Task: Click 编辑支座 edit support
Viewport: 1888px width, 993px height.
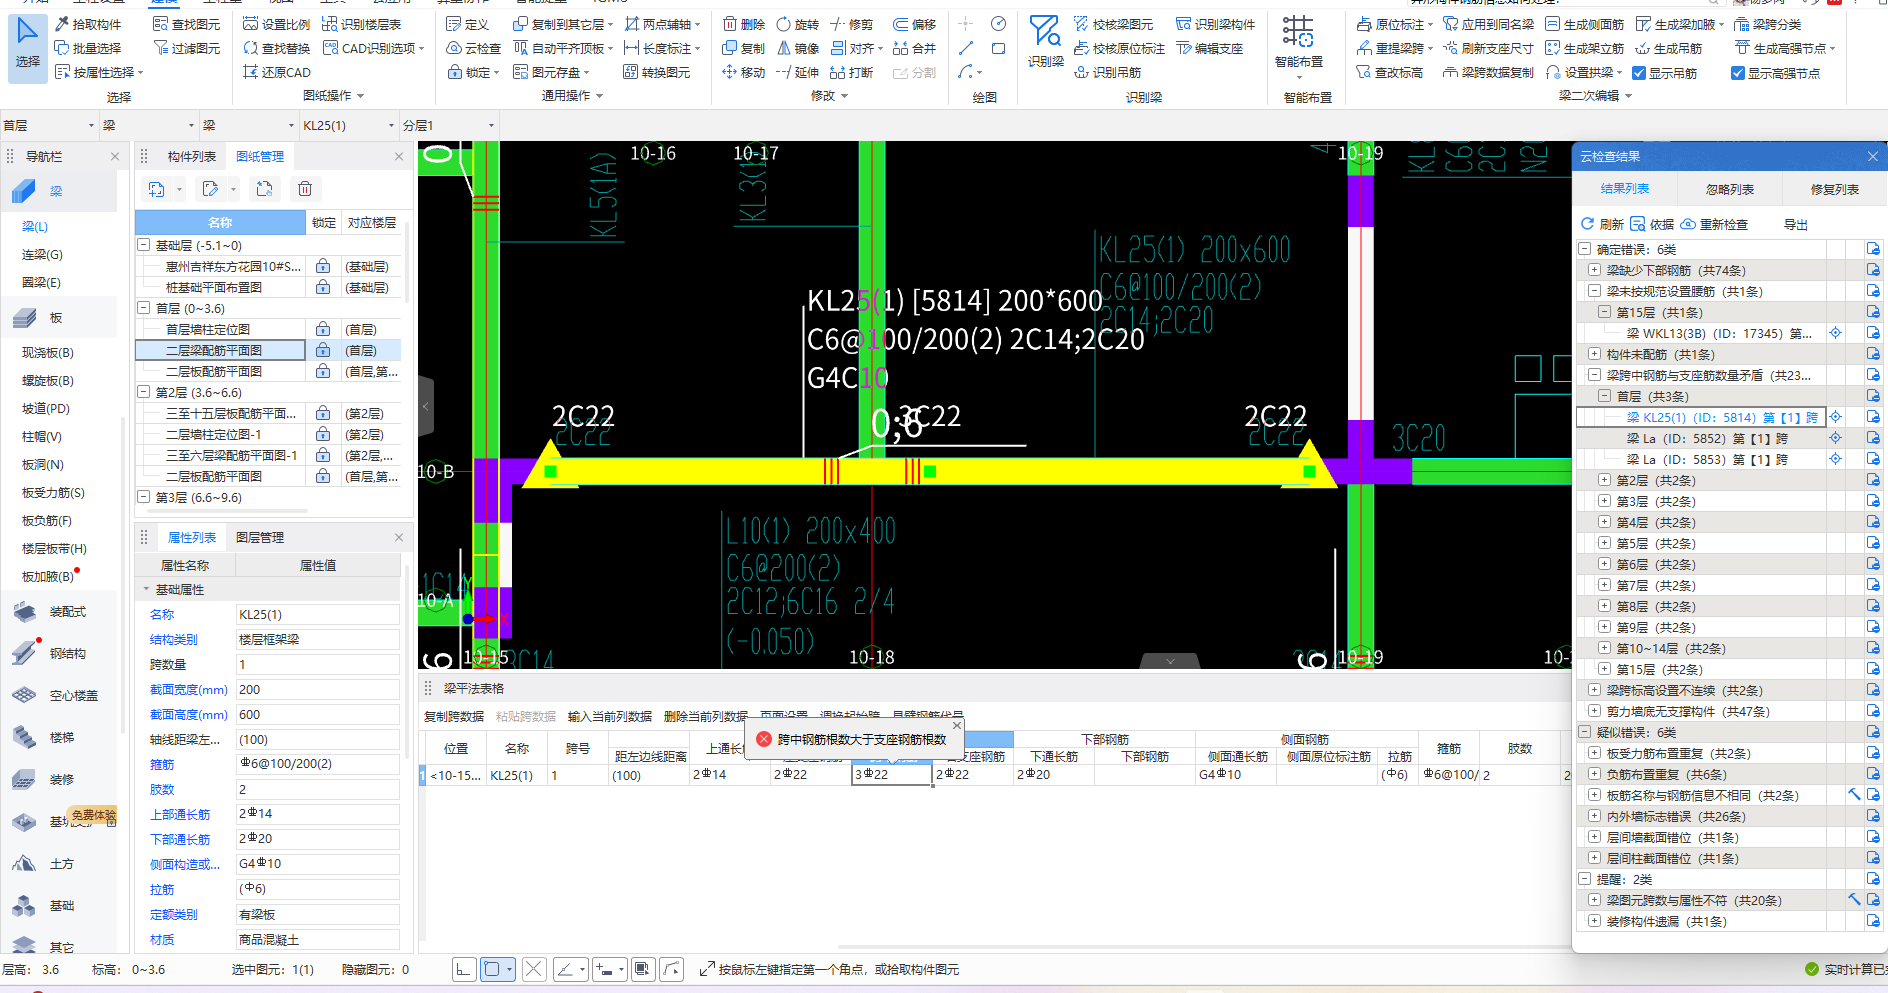Action: pos(1209,48)
